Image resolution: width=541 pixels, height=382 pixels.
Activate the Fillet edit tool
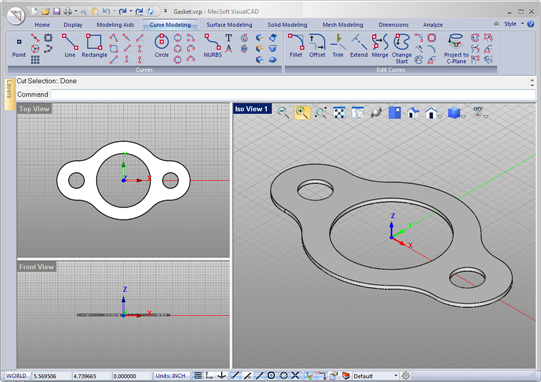(x=296, y=46)
